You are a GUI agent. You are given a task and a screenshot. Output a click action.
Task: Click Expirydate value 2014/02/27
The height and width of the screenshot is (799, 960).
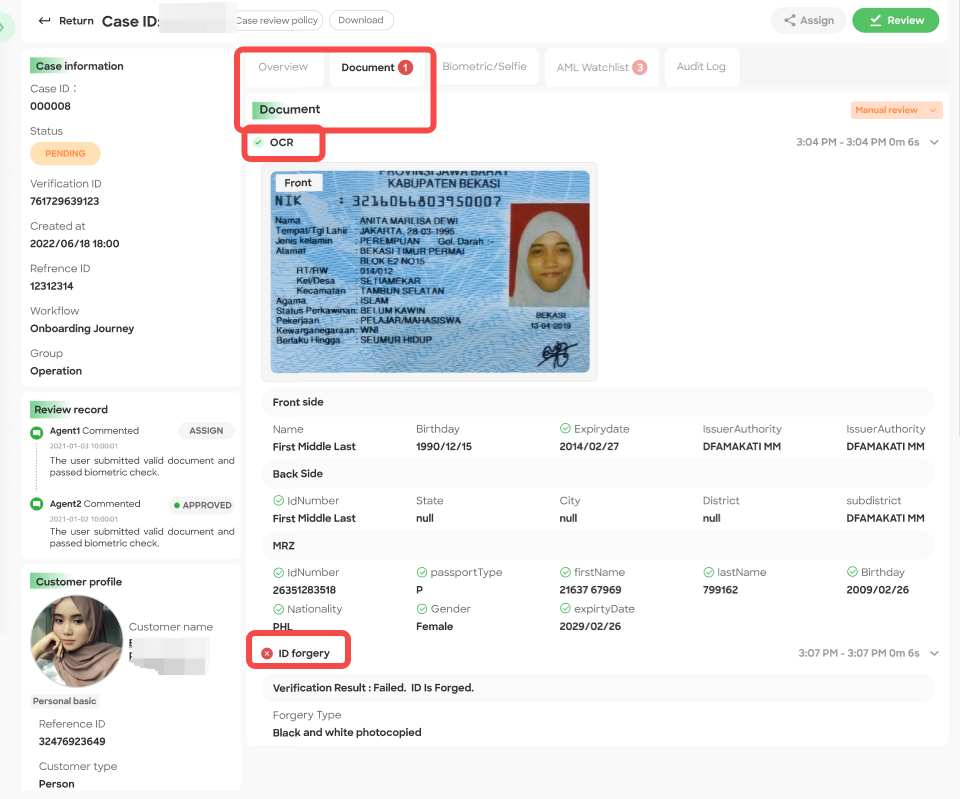[589, 447]
